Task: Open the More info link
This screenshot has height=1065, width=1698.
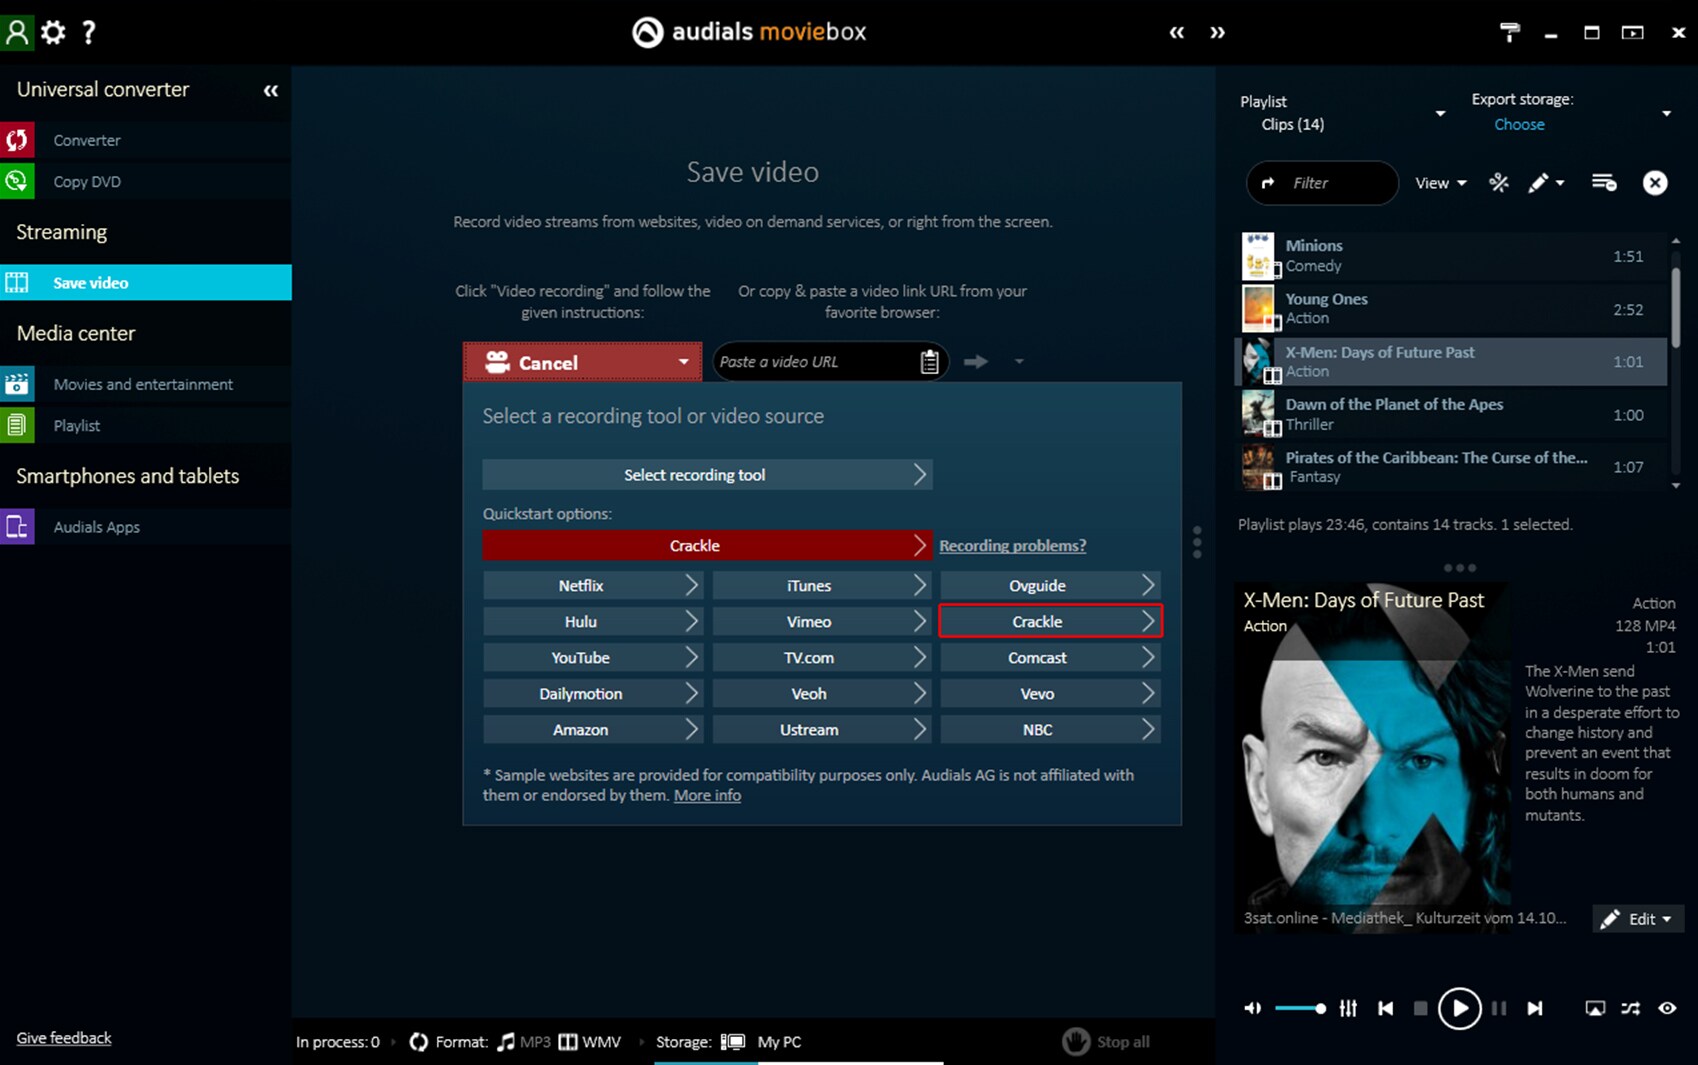Action: pos(707,796)
